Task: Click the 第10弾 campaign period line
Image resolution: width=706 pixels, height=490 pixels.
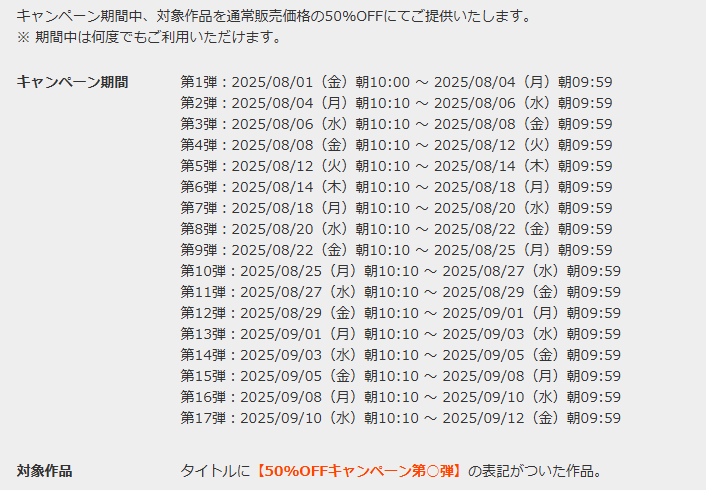Action: pyautogui.click(x=401, y=271)
